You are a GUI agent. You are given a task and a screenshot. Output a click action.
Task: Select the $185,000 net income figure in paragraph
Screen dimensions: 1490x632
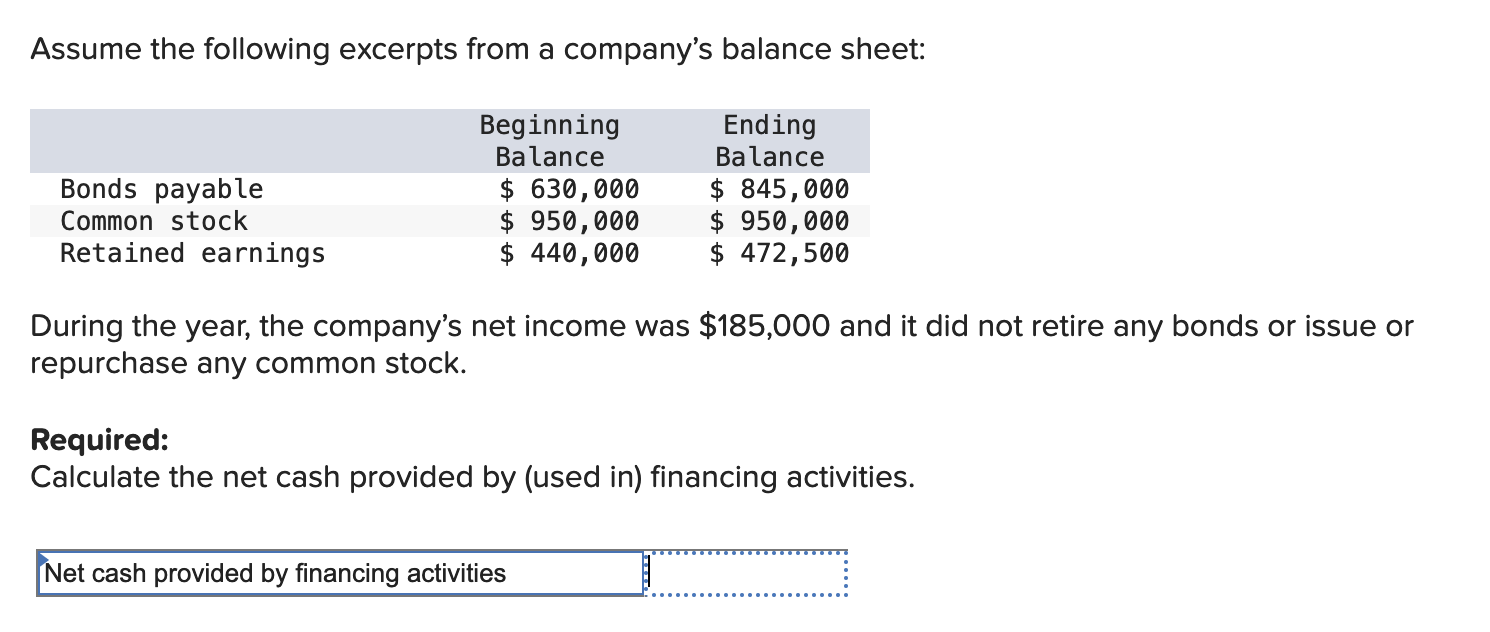[x=766, y=326]
